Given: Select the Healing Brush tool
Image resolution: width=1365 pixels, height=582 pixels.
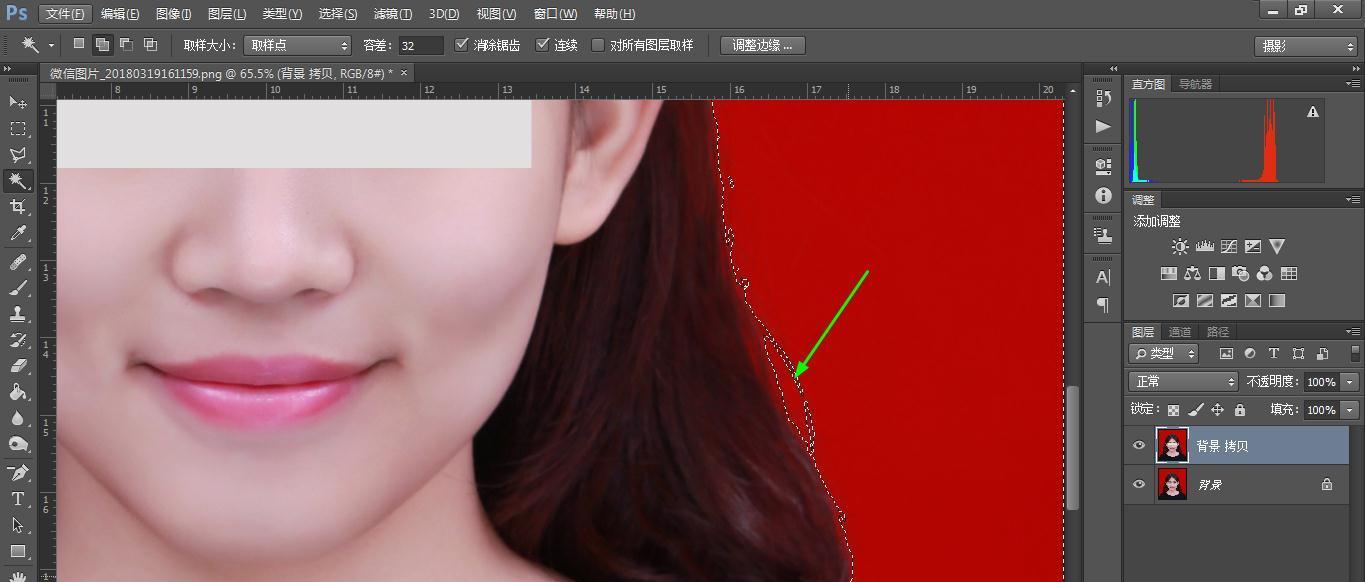Looking at the screenshot, I should point(18,262).
